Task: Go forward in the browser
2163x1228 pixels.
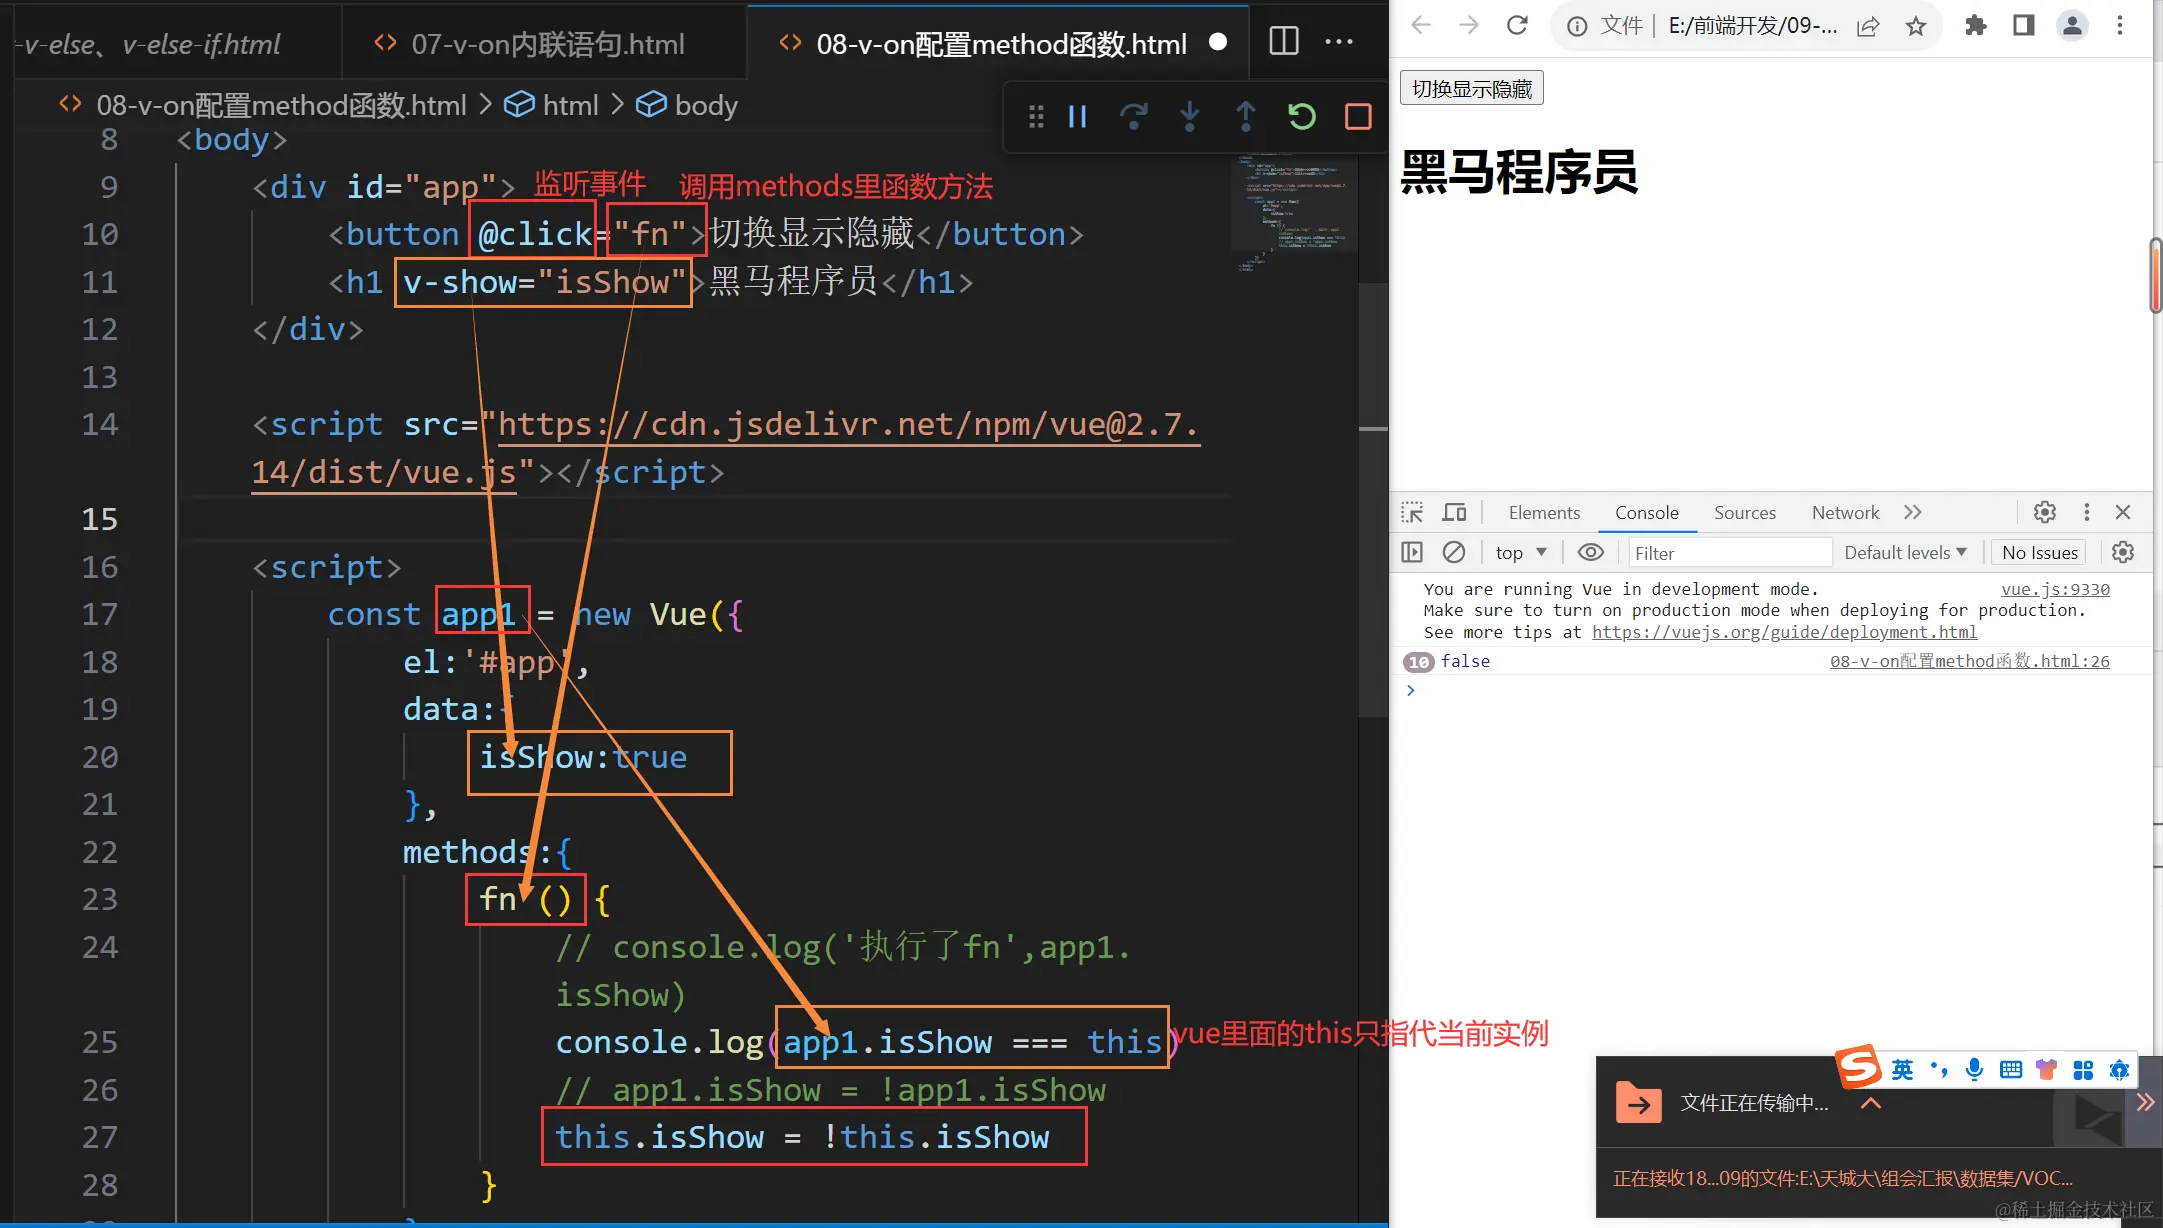Action: [x=1468, y=25]
